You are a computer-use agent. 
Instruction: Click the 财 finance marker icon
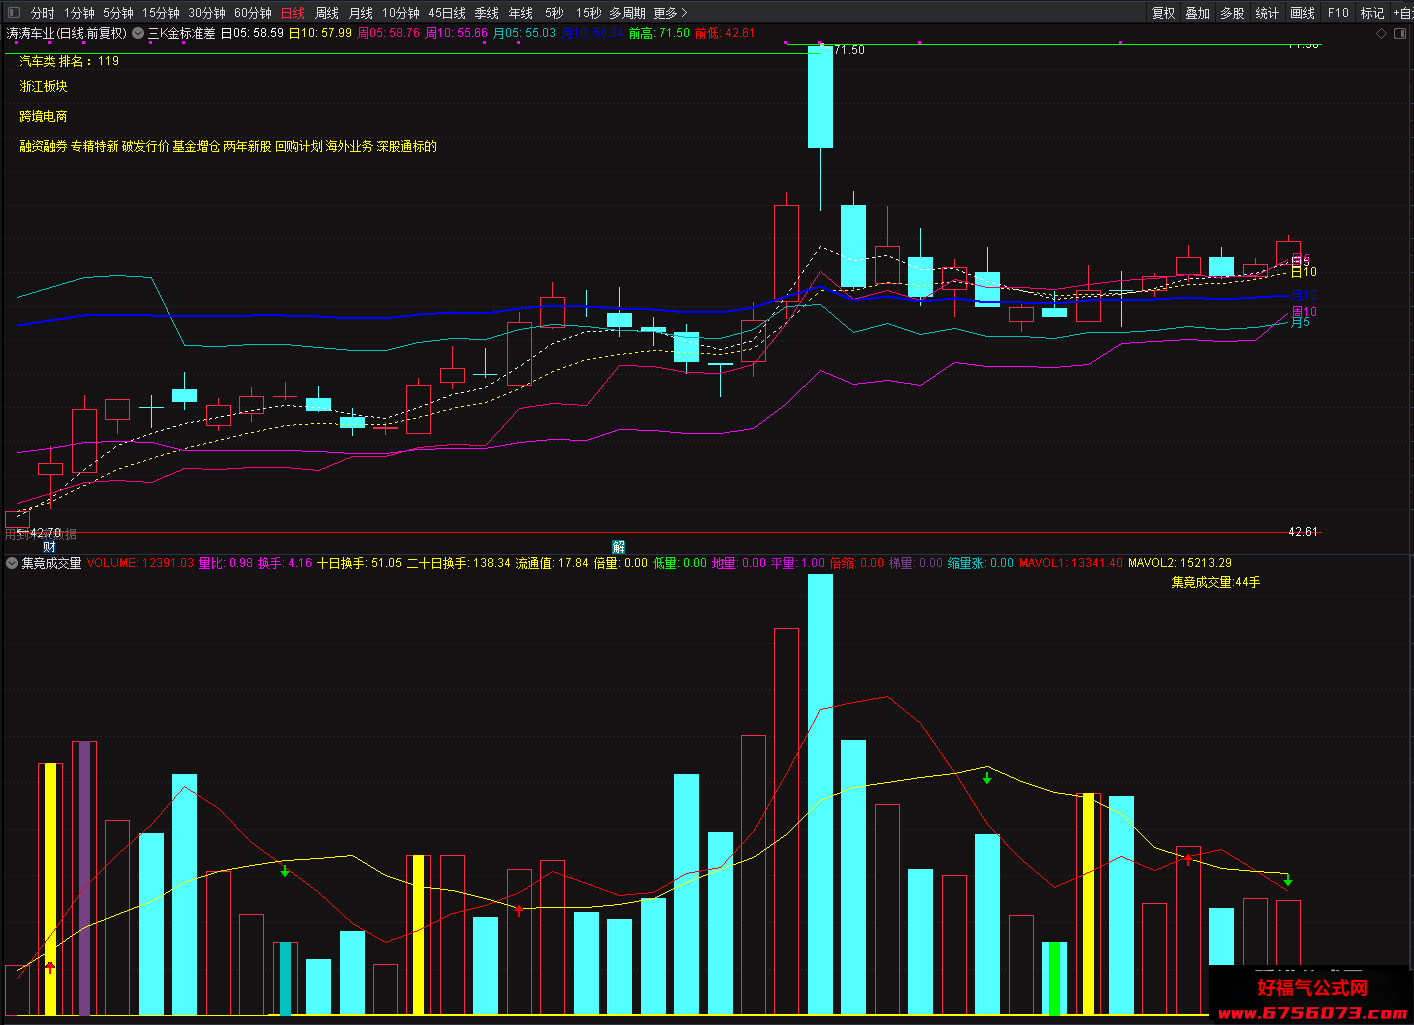point(50,546)
